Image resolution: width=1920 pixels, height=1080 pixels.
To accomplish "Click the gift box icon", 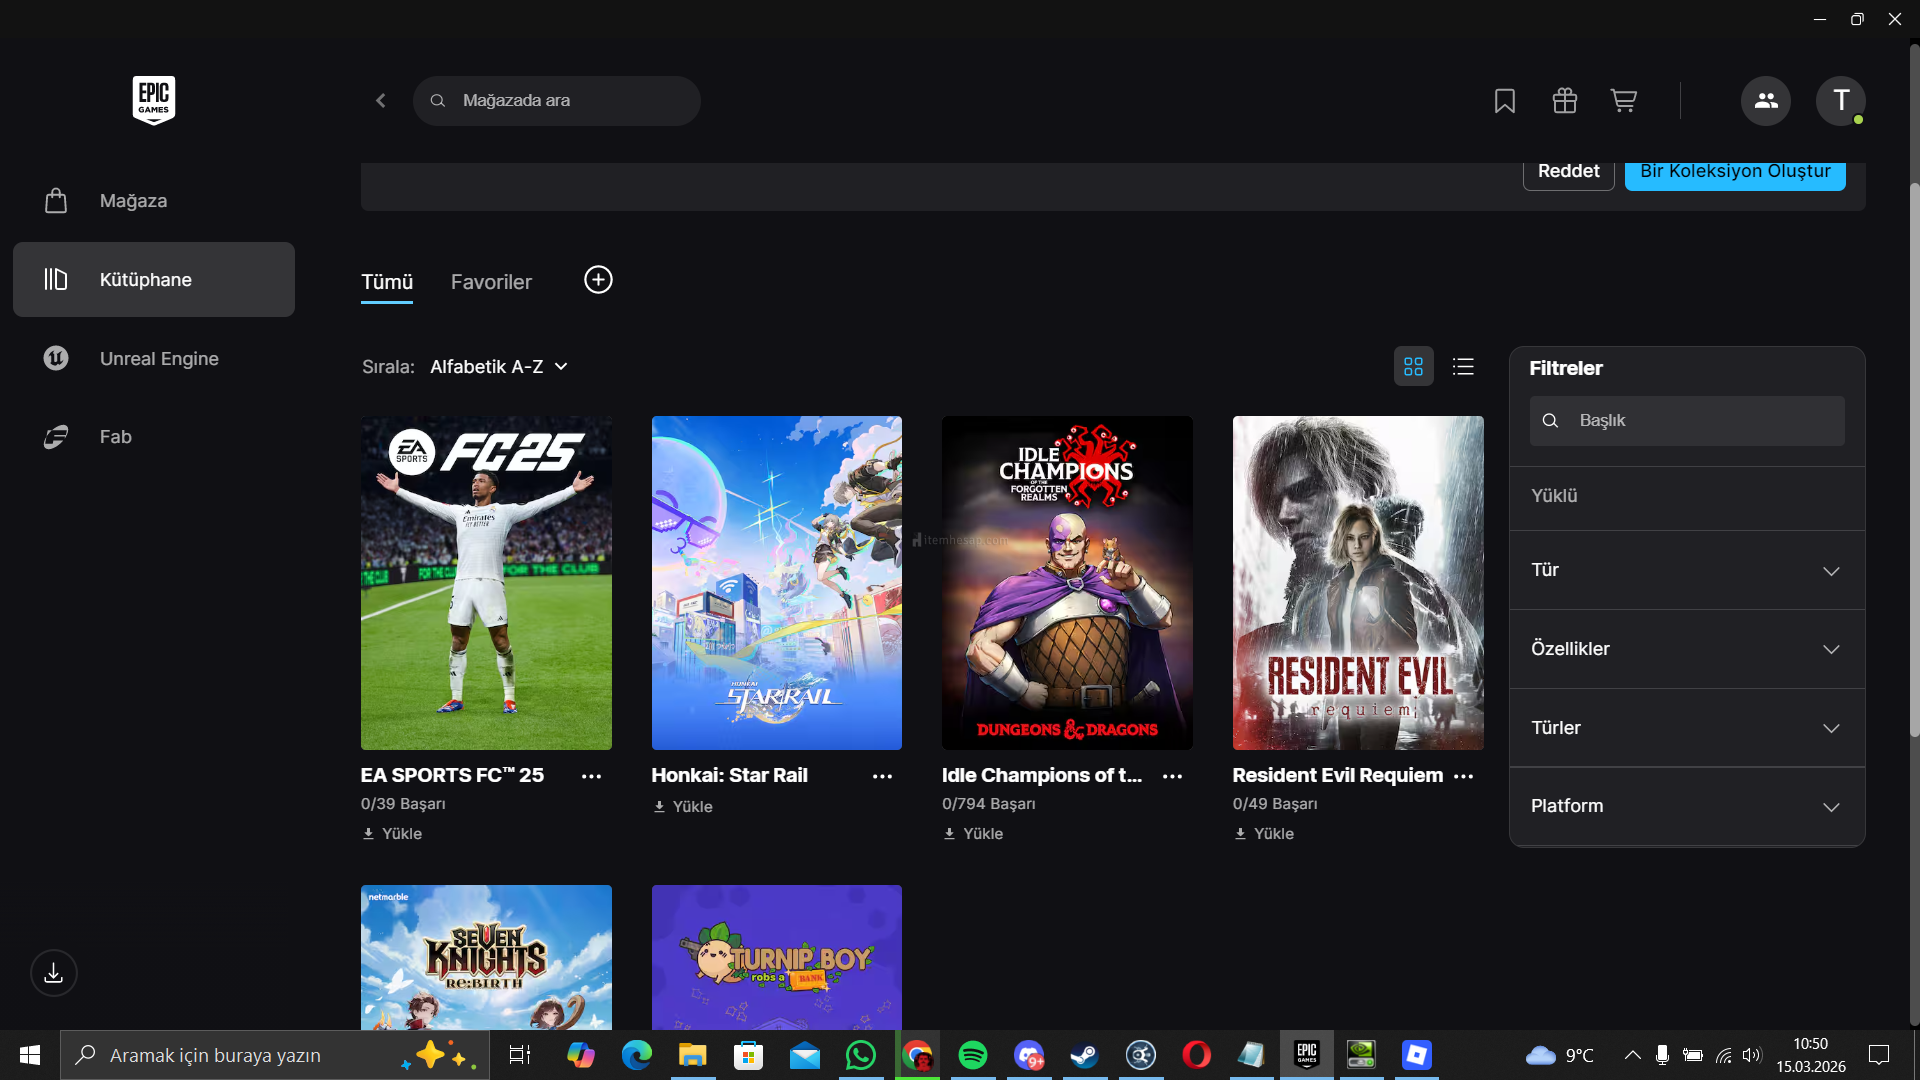I will tap(1564, 101).
